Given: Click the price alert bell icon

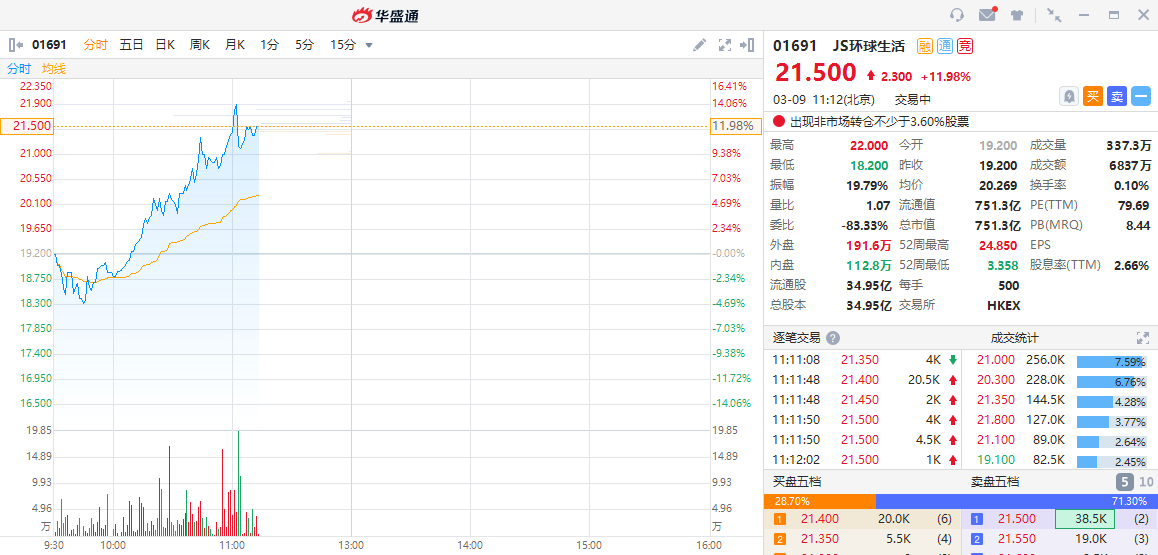Looking at the screenshot, I should pyautogui.click(x=1069, y=96).
